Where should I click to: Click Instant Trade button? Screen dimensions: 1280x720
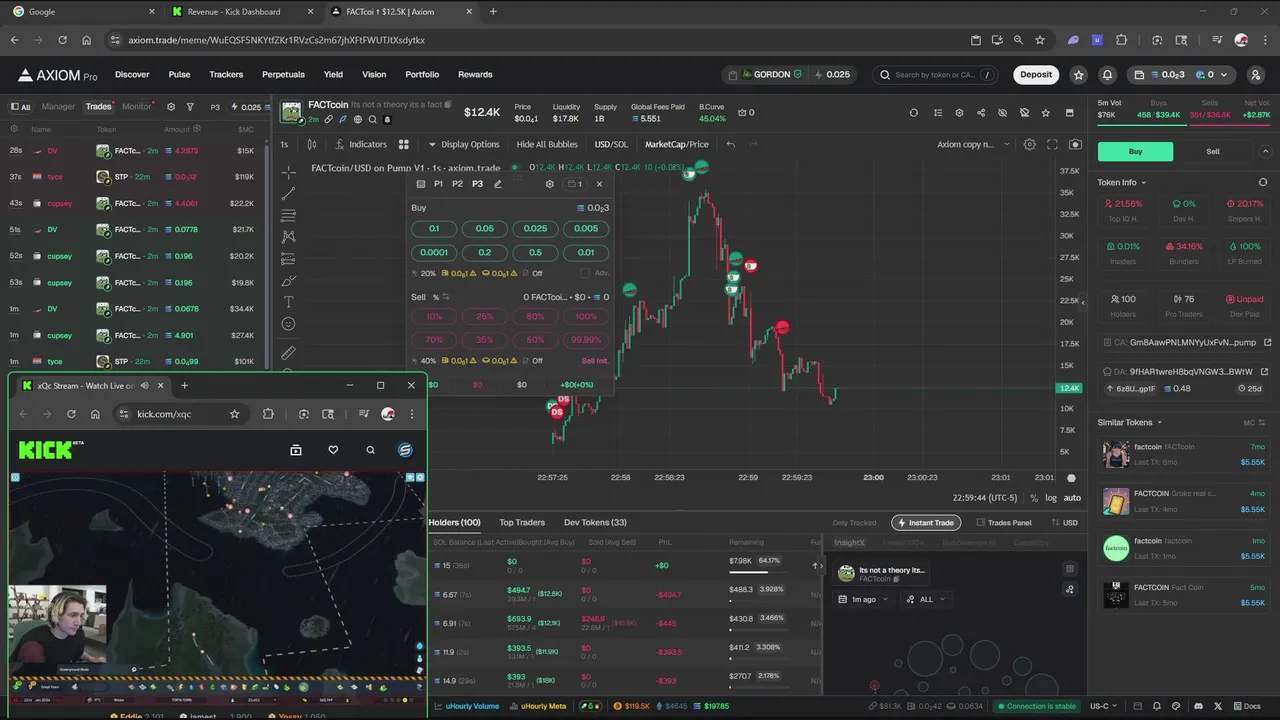pyautogui.click(x=925, y=522)
